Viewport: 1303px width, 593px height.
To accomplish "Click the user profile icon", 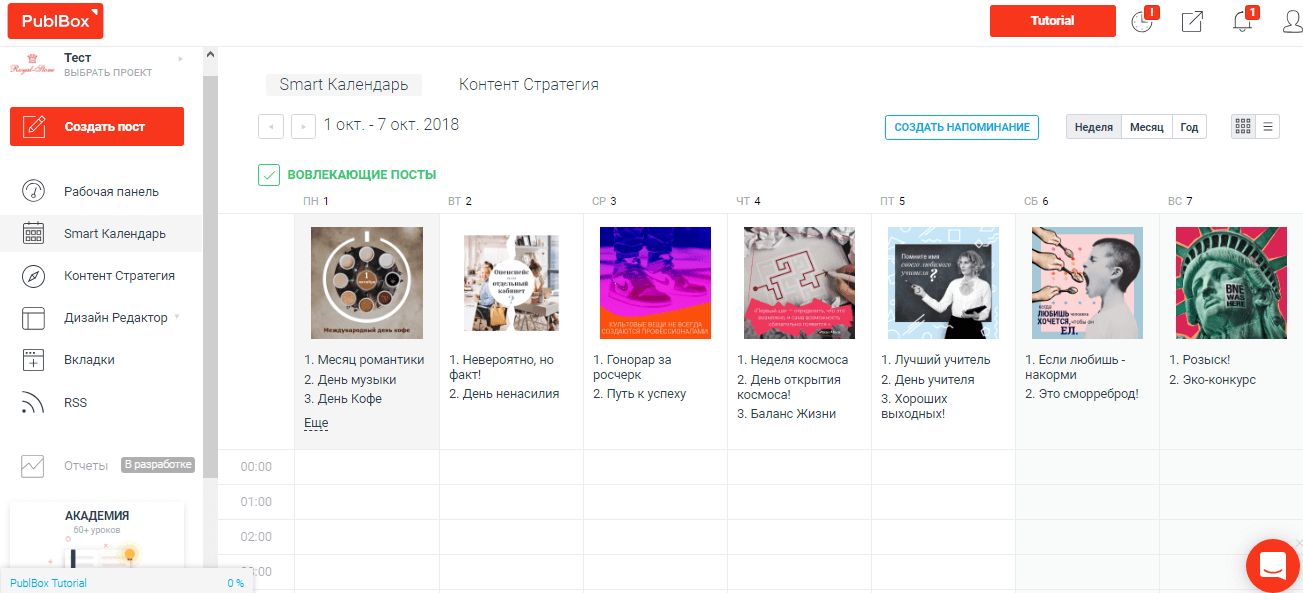I will [x=1292, y=22].
